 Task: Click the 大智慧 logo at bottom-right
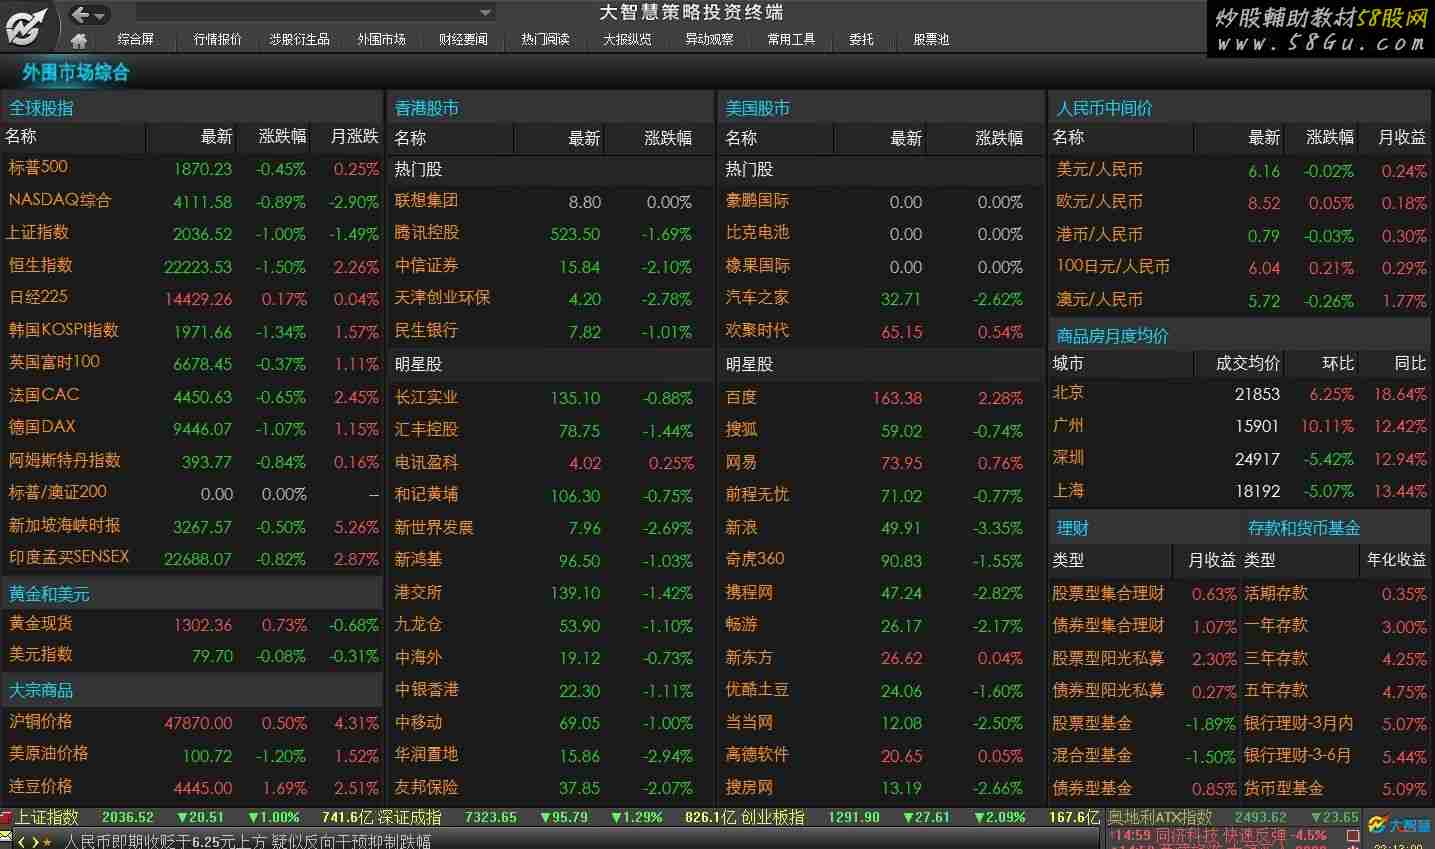pos(1400,826)
